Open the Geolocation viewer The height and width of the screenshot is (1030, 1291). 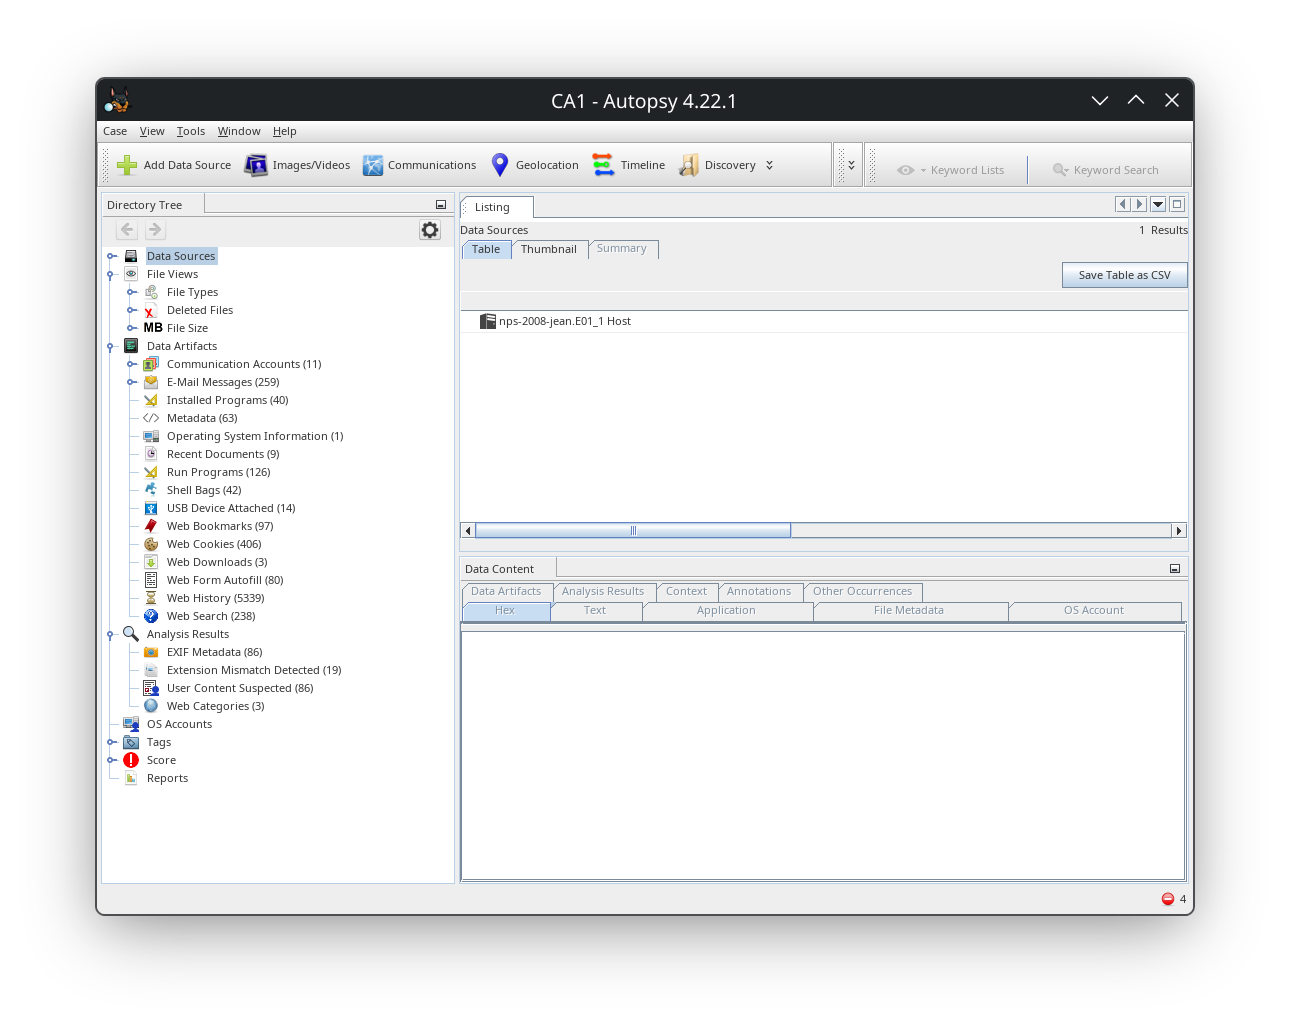coord(534,164)
